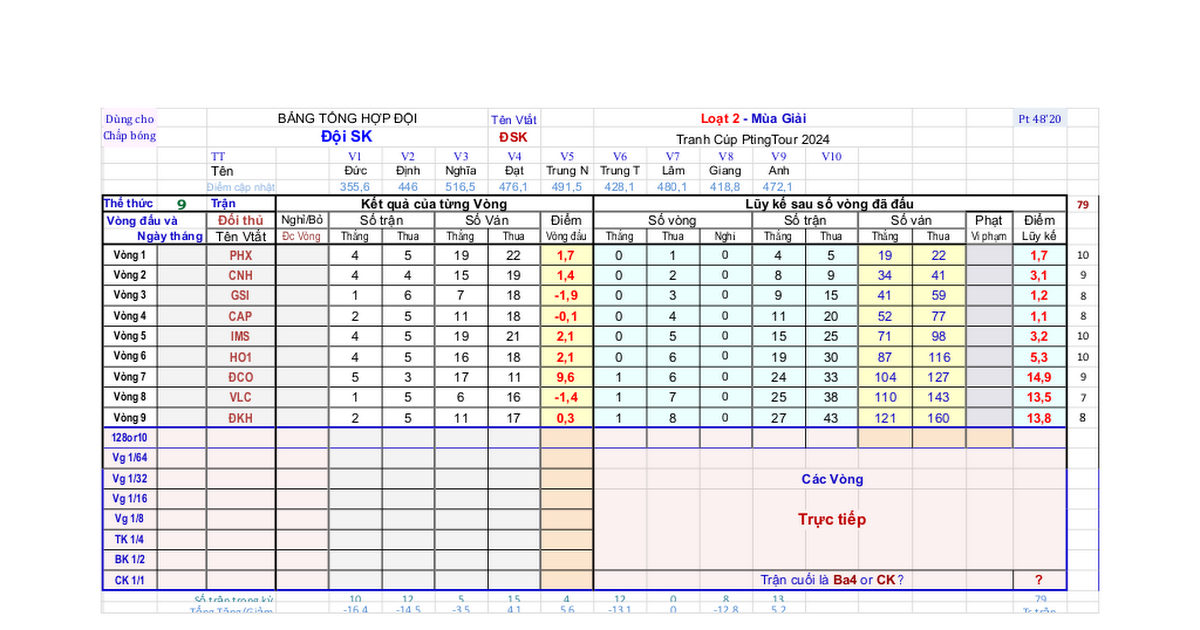Select 'Trận cuối là Ba4 or CK?' cell
This screenshot has height=630, width=1200.
point(832,580)
